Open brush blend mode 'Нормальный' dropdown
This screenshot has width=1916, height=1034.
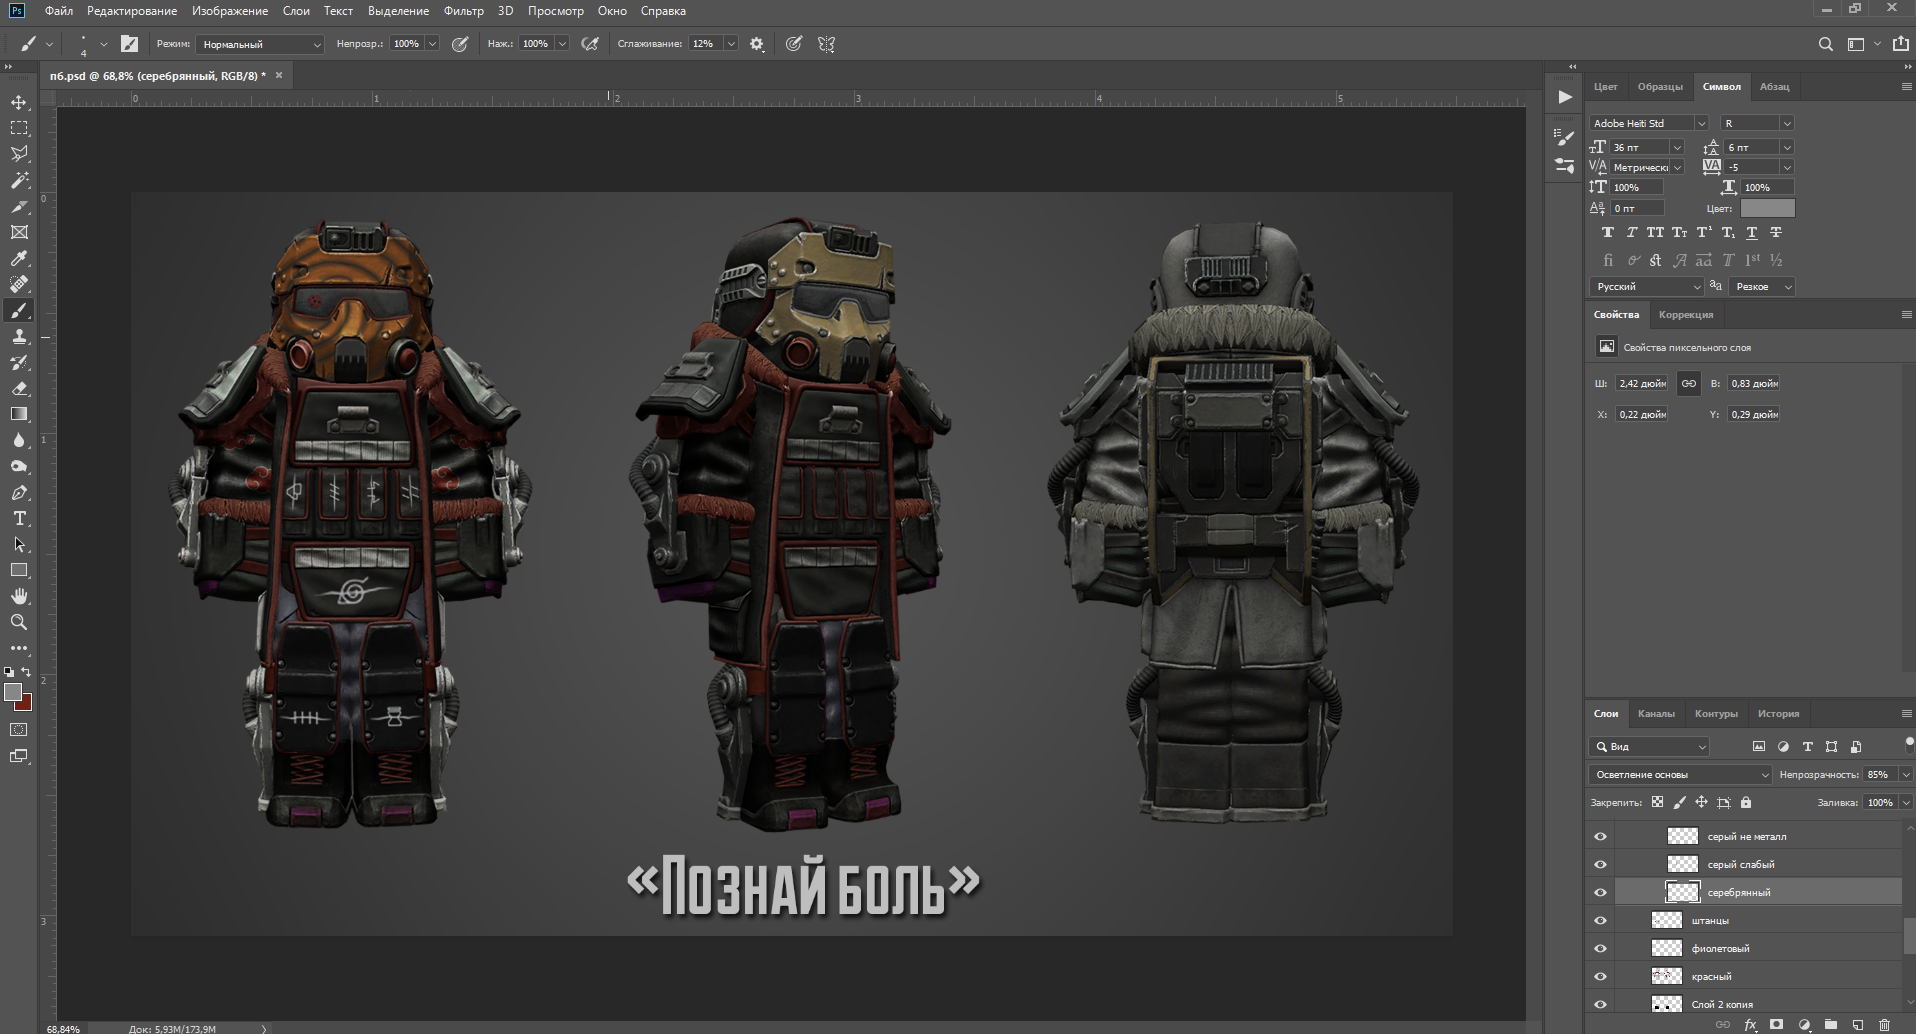pos(260,44)
